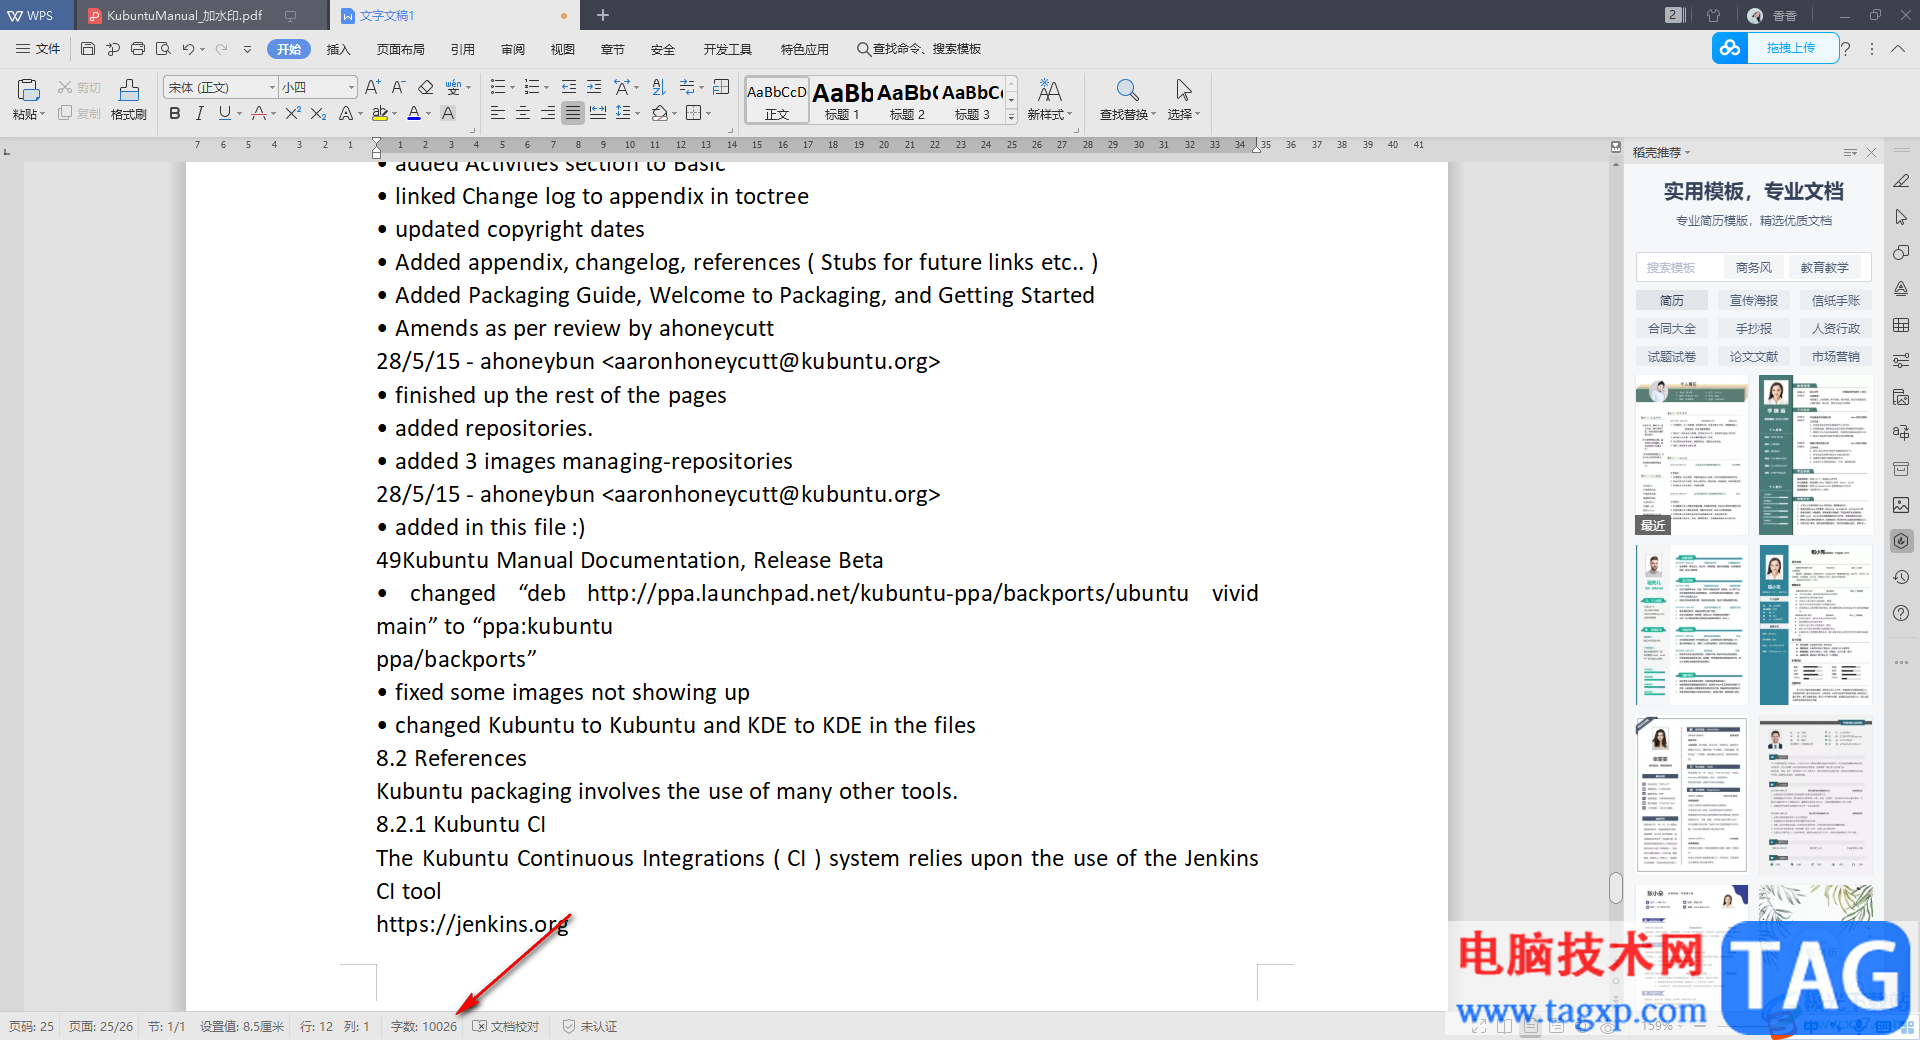Screen dimensions: 1920x1040
Task: Toggle justify alignment
Action: click(572, 113)
